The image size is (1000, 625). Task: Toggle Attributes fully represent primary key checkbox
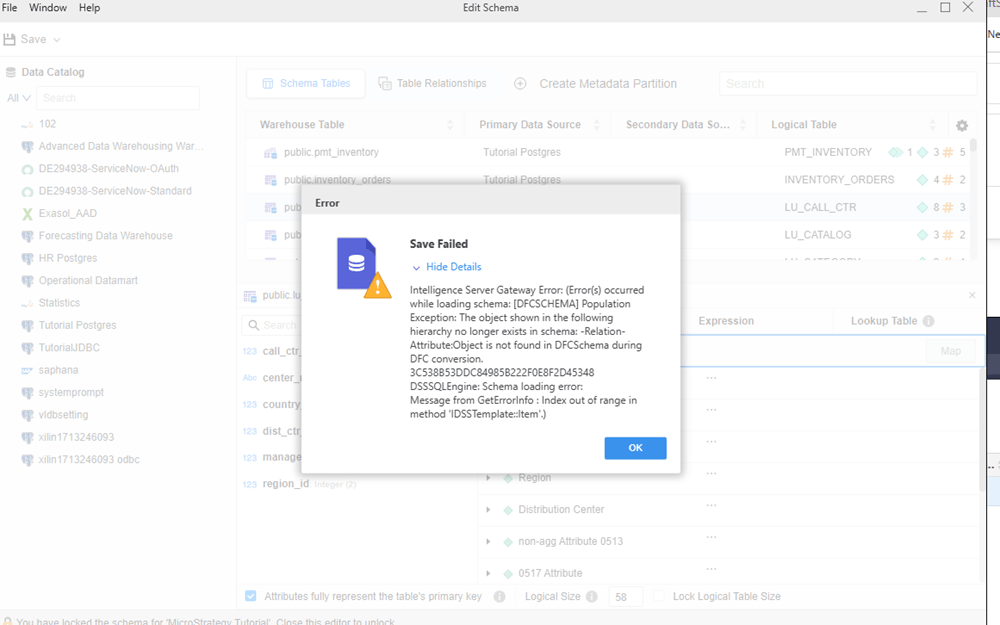tap(251, 596)
